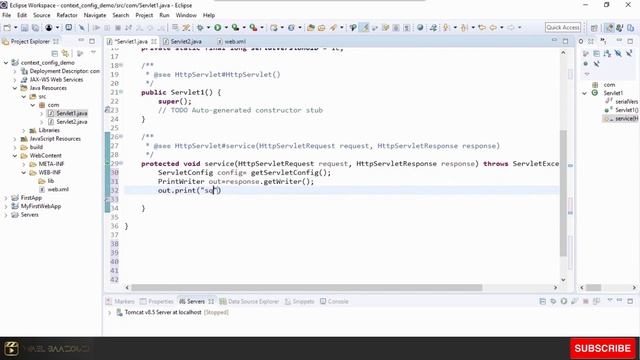Click the Run Last Coverage toolbar icon
The image size is (640, 360).
coord(236,27)
